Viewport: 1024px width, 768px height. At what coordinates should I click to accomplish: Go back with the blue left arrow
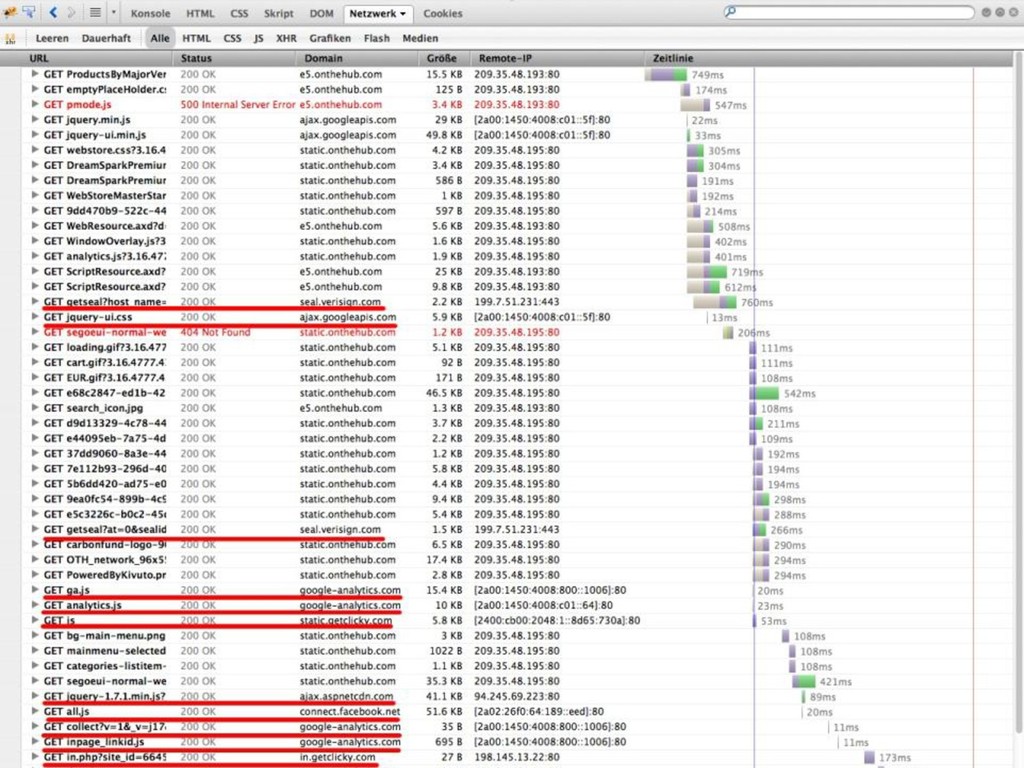[x=54, y=12]
